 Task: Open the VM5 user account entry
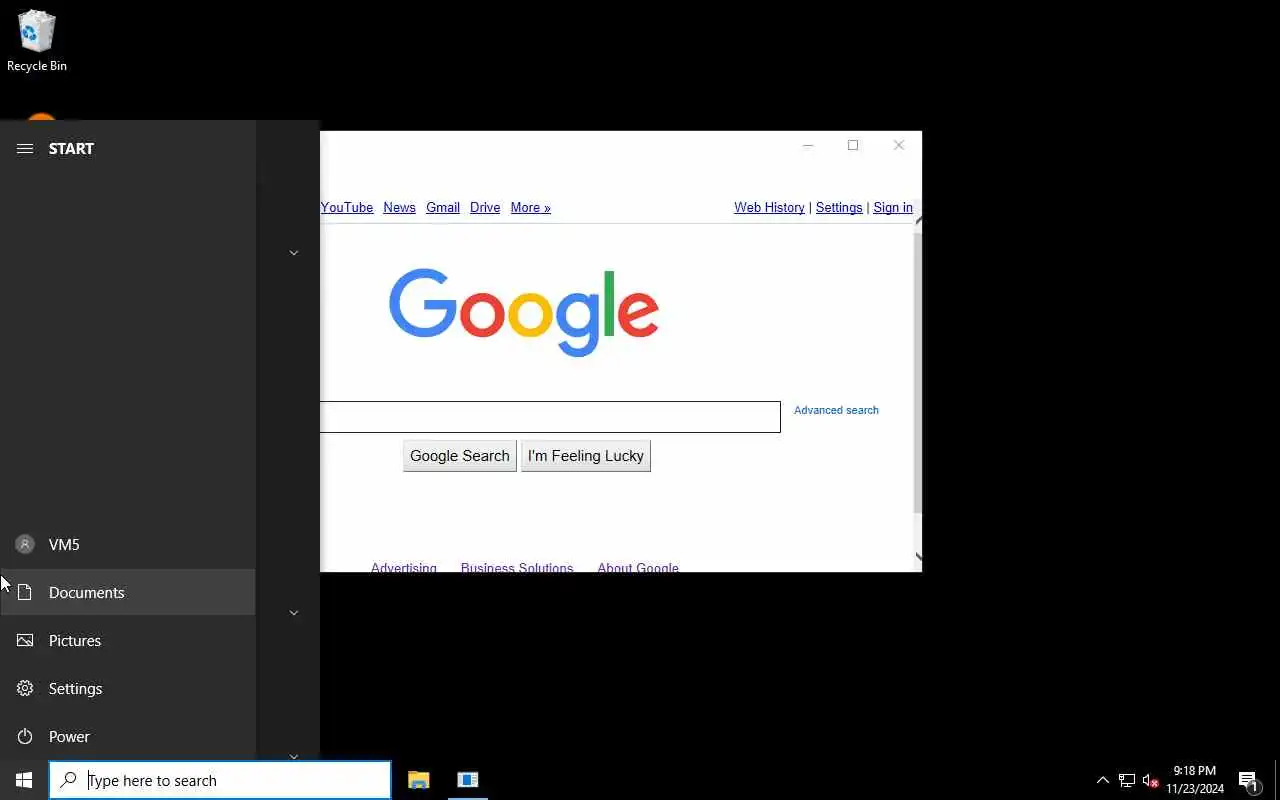[x=128, y=544]
